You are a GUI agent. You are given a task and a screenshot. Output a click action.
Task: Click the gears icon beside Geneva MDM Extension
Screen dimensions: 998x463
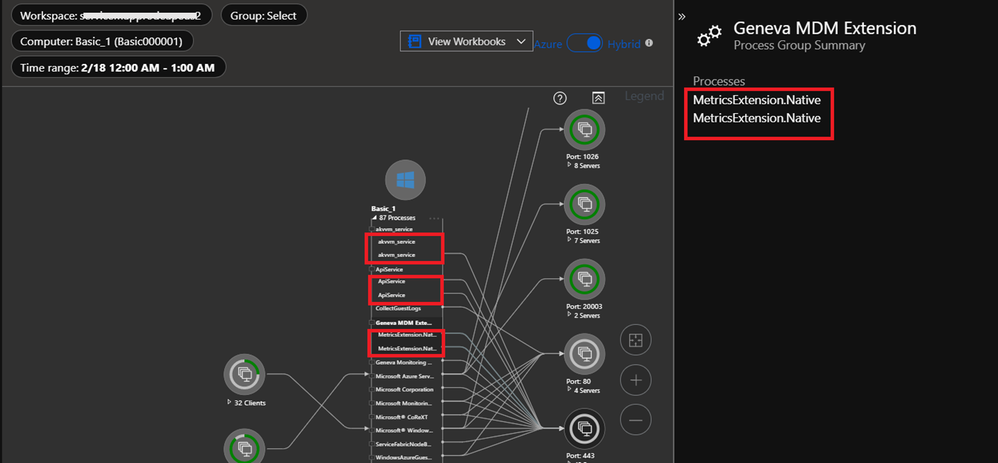click(709, 36)
